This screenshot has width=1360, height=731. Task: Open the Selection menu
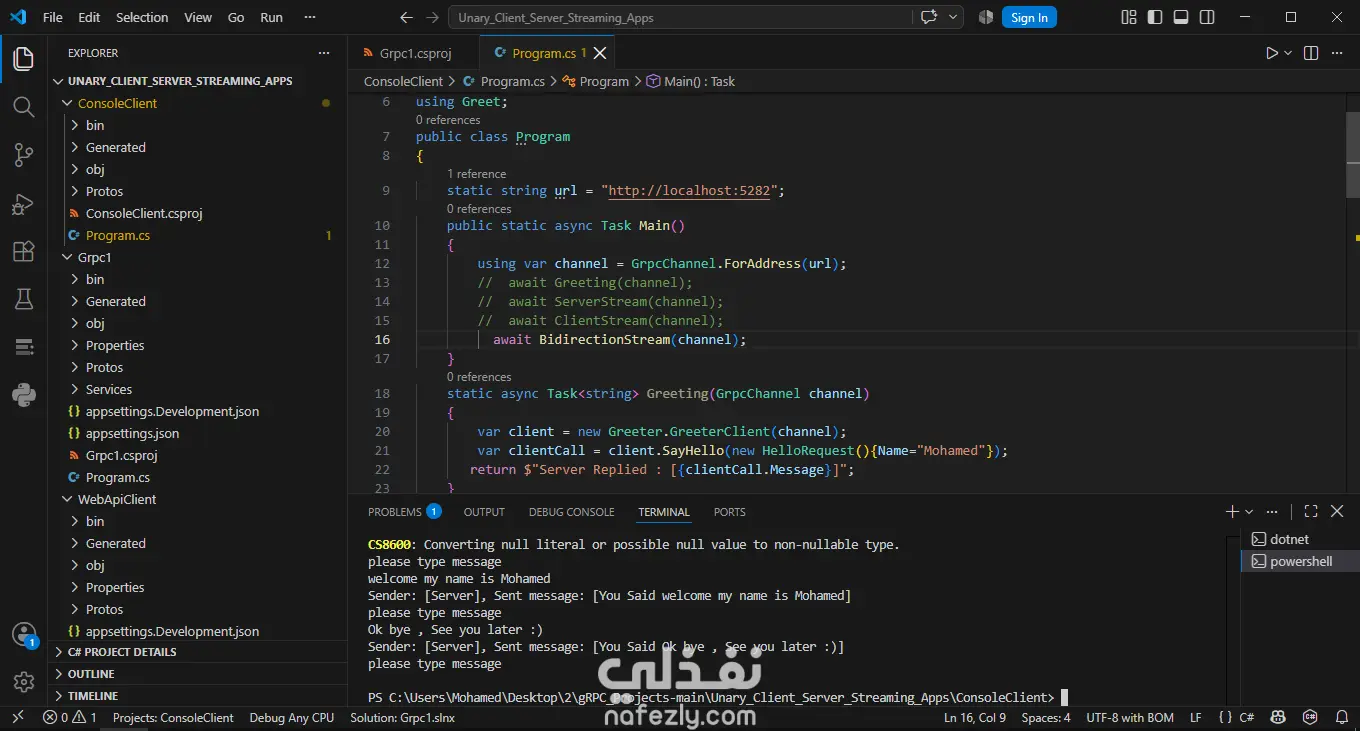click(142, 17)
